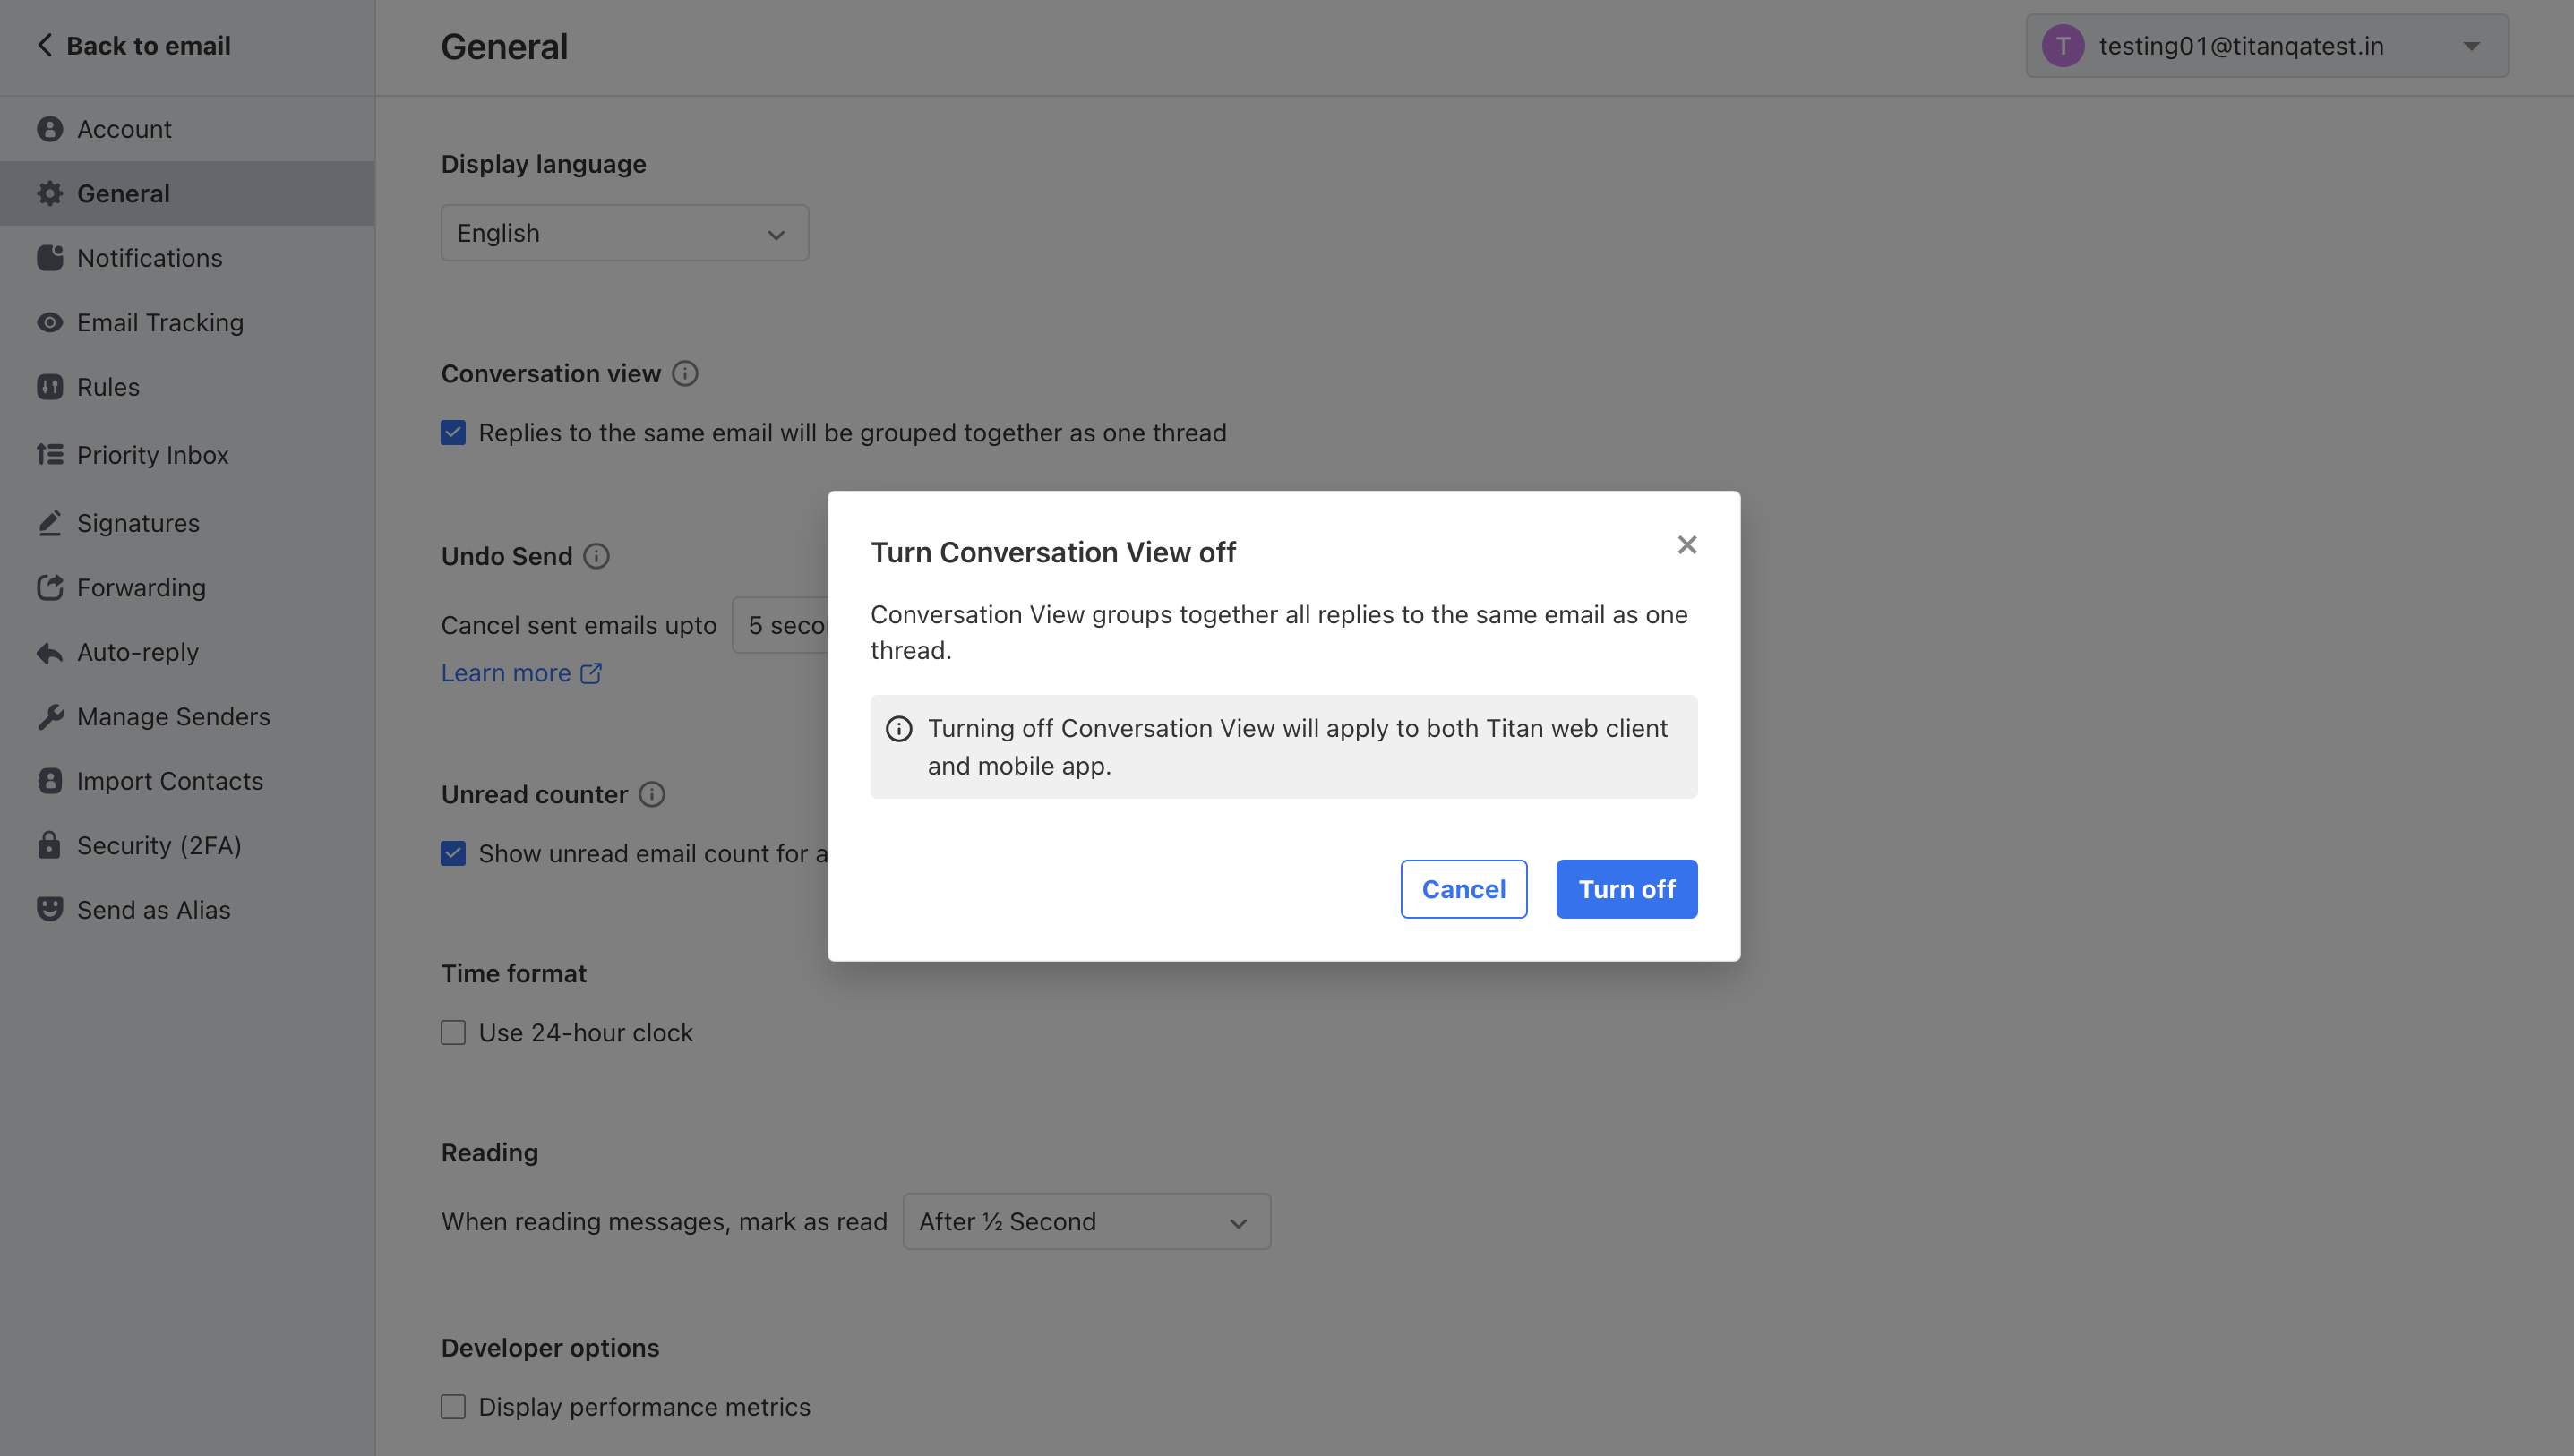Open the After ½ Second mark-as-read dropdown
Screen dimensions: 2574x1456
[x=1087, y=1221]
